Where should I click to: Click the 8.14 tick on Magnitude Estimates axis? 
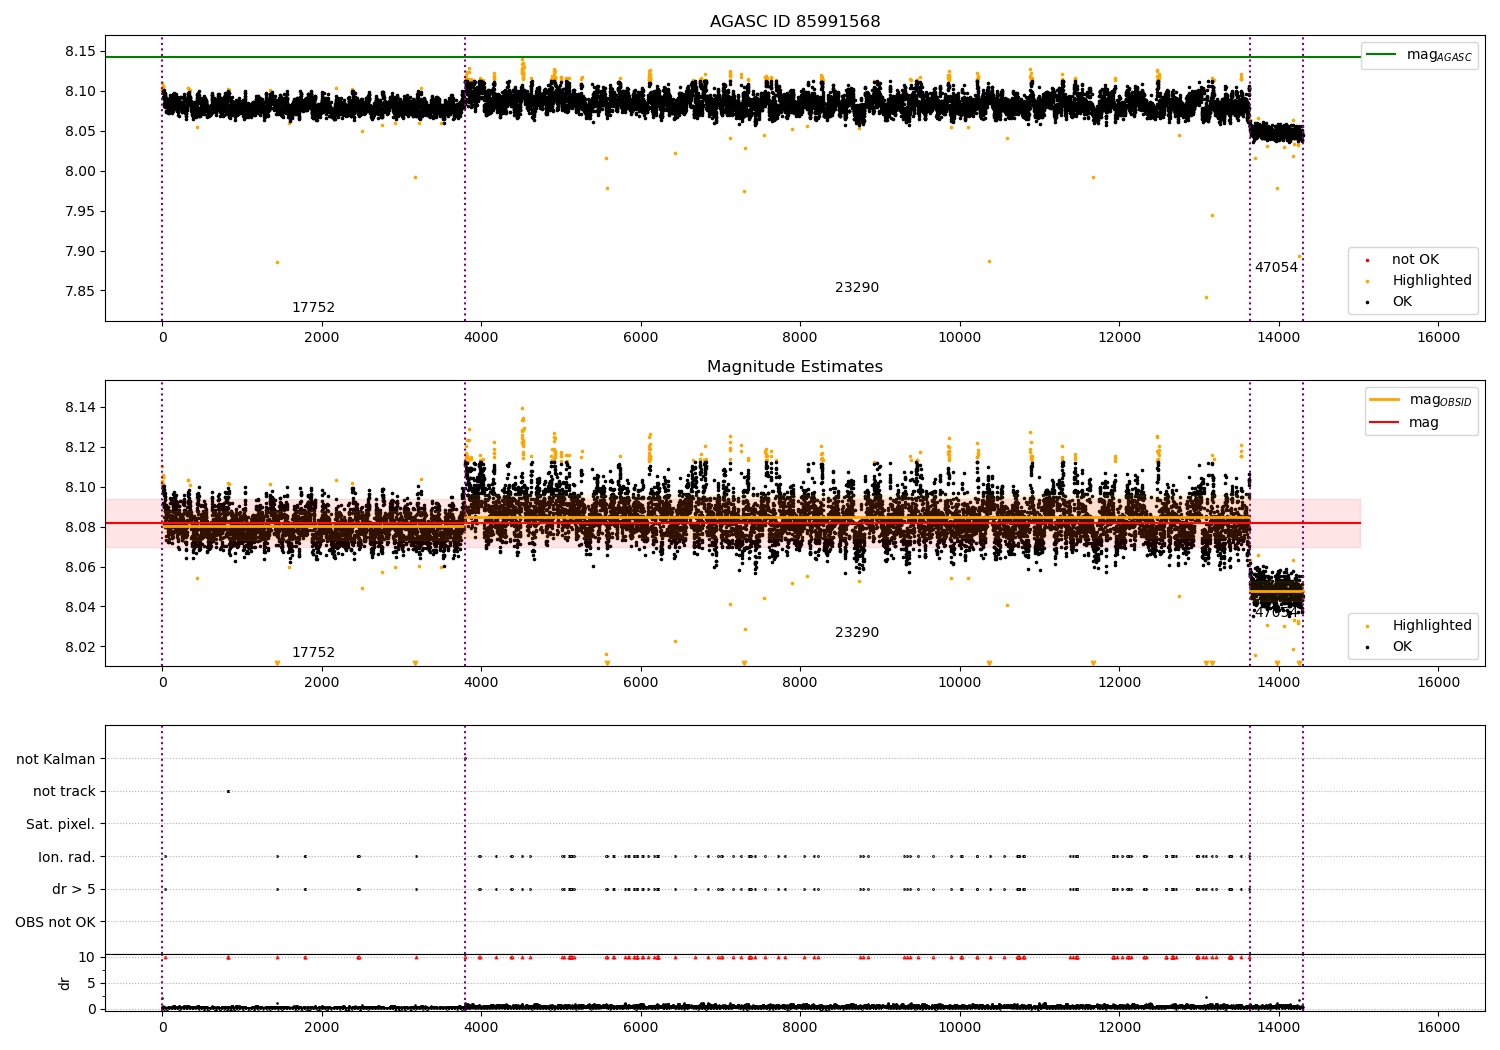79,407
